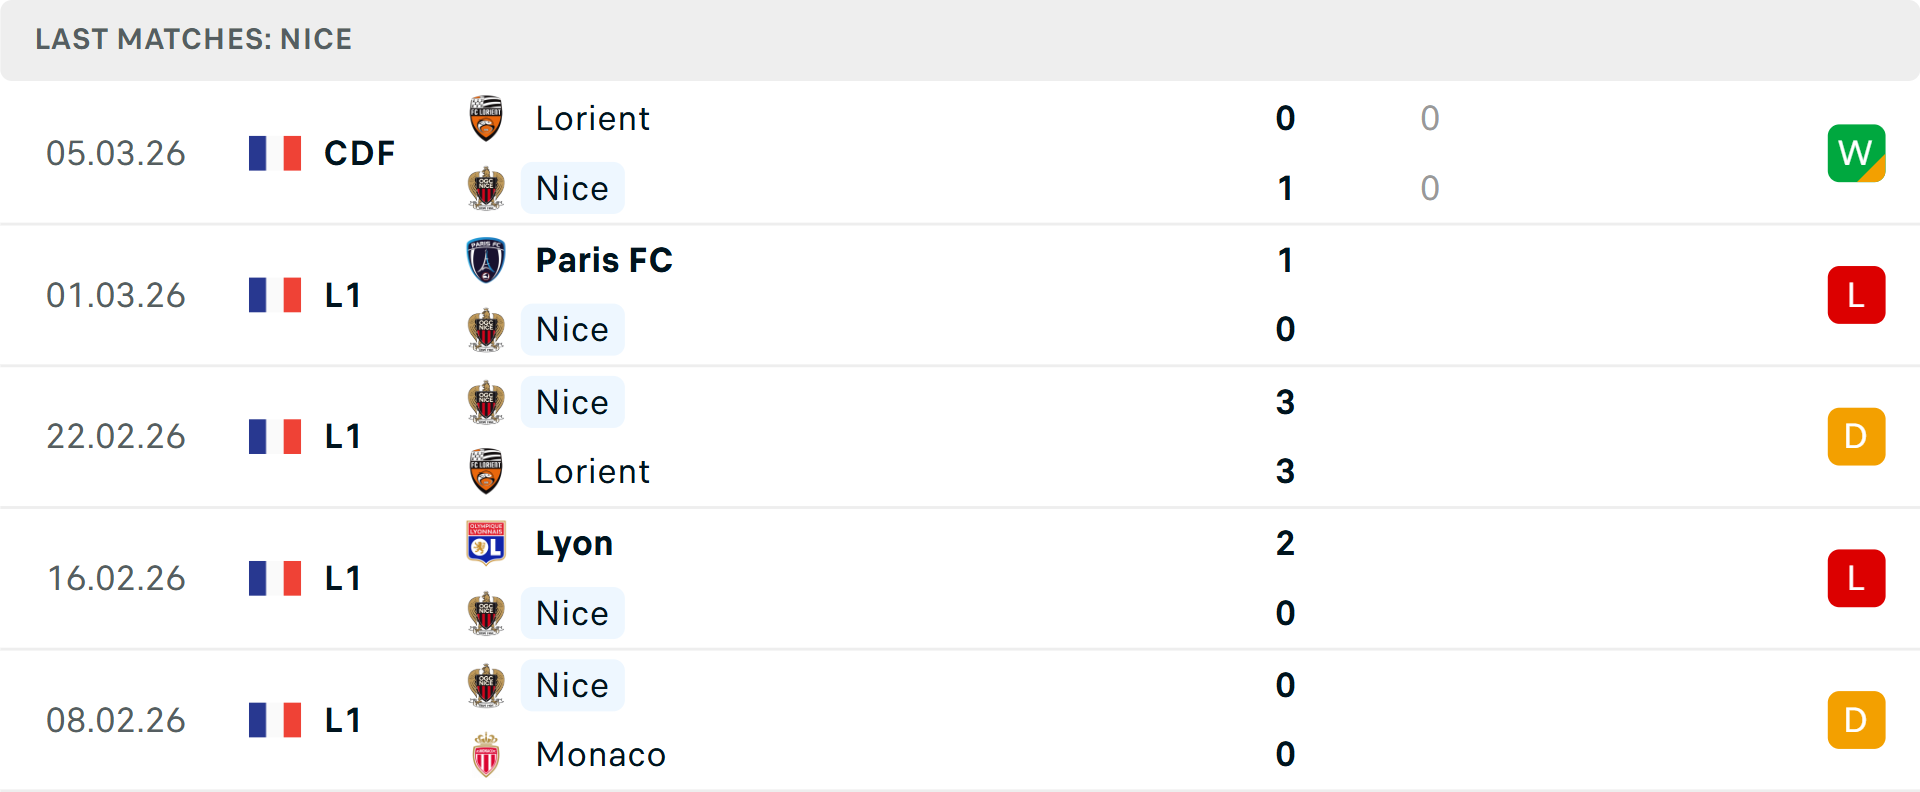Click the Paris FC club crest

tap(486, 261)
